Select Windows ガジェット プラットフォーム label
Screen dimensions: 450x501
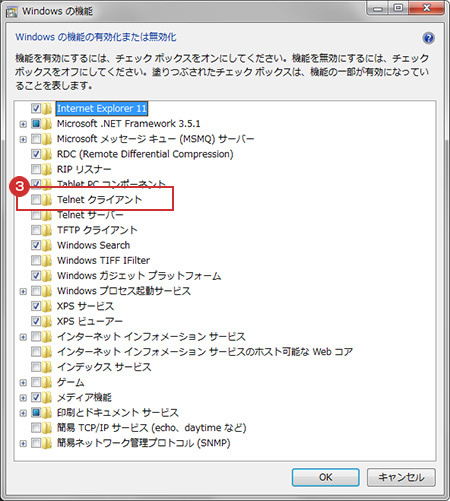tap(139, 276)
